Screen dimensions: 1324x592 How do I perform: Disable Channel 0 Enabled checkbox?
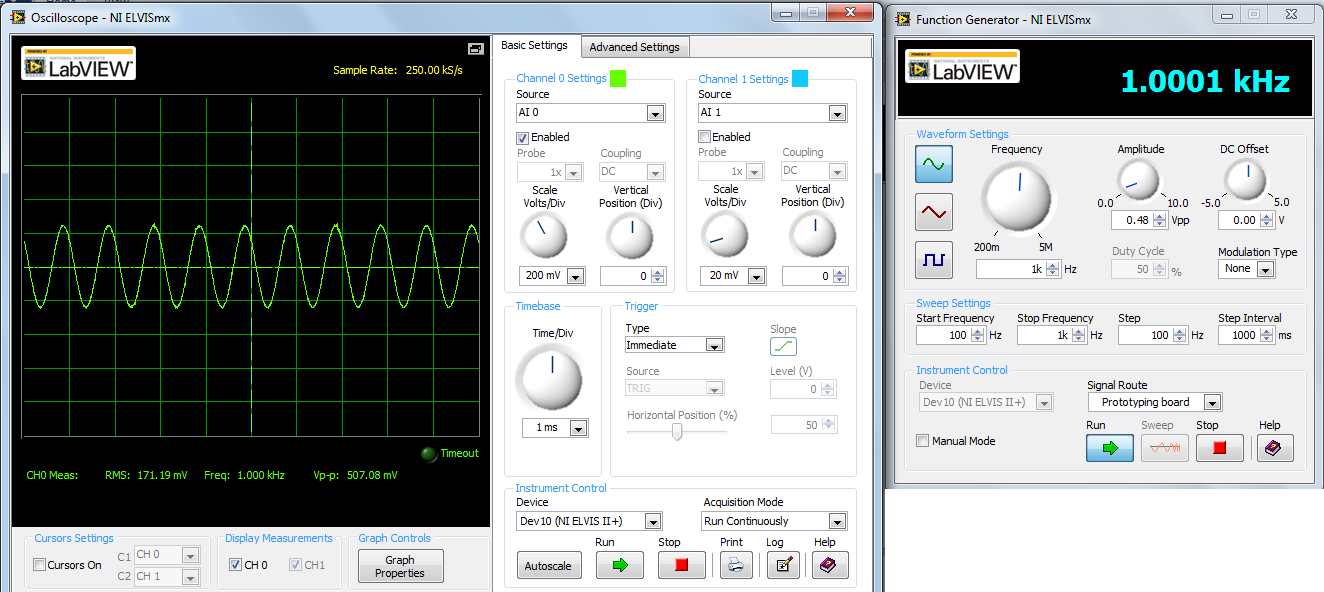pos(522,137)
